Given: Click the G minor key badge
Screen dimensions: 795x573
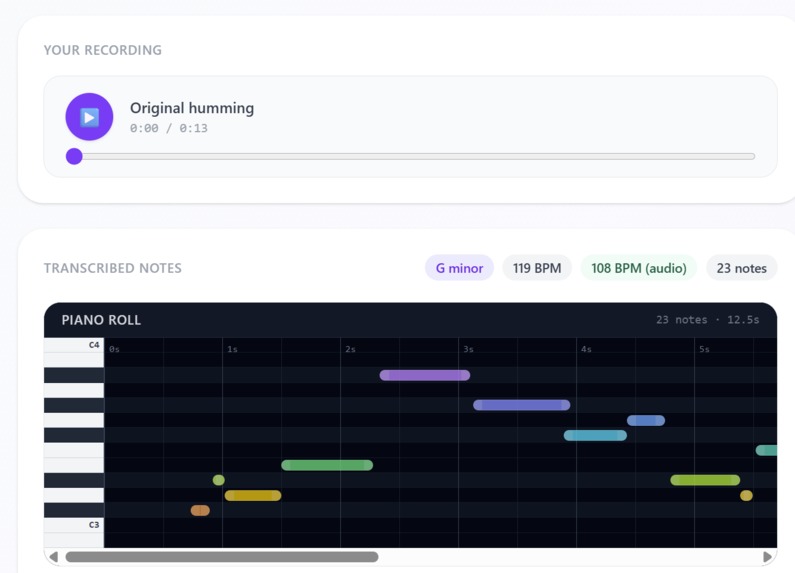Looking at the screenshot, I should (459, 268).
